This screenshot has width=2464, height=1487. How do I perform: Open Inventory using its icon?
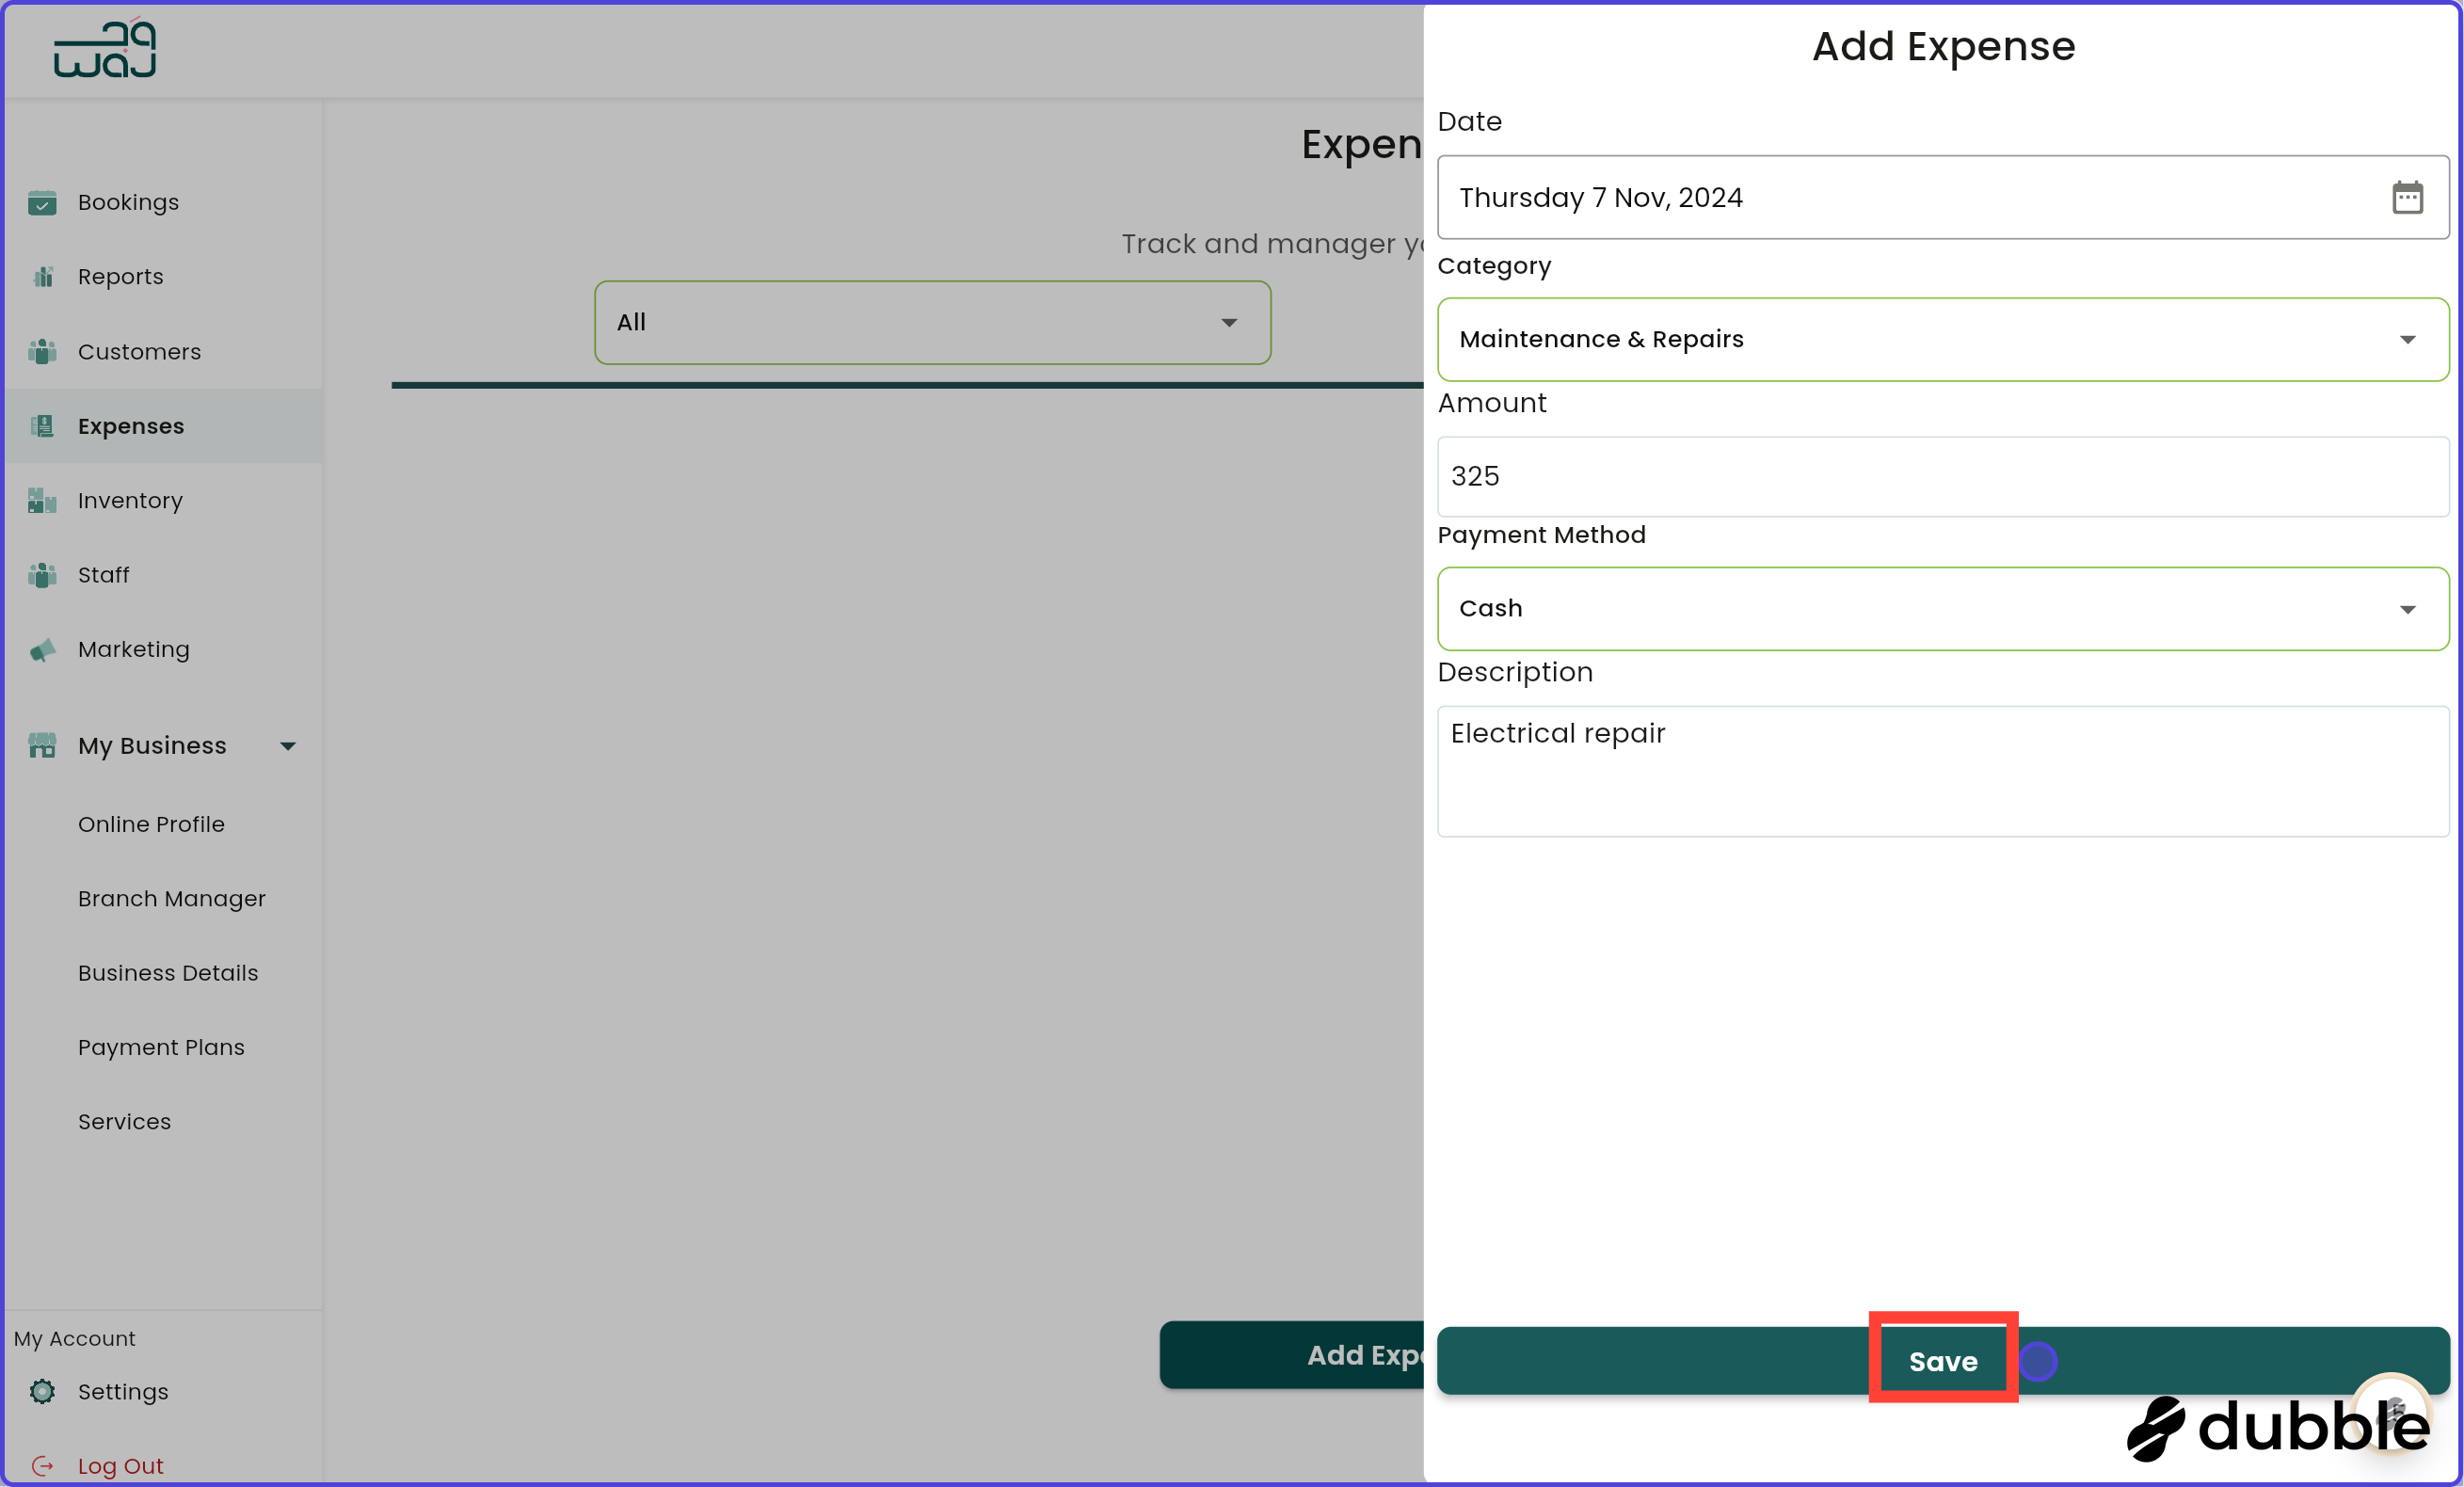point(42,500)
